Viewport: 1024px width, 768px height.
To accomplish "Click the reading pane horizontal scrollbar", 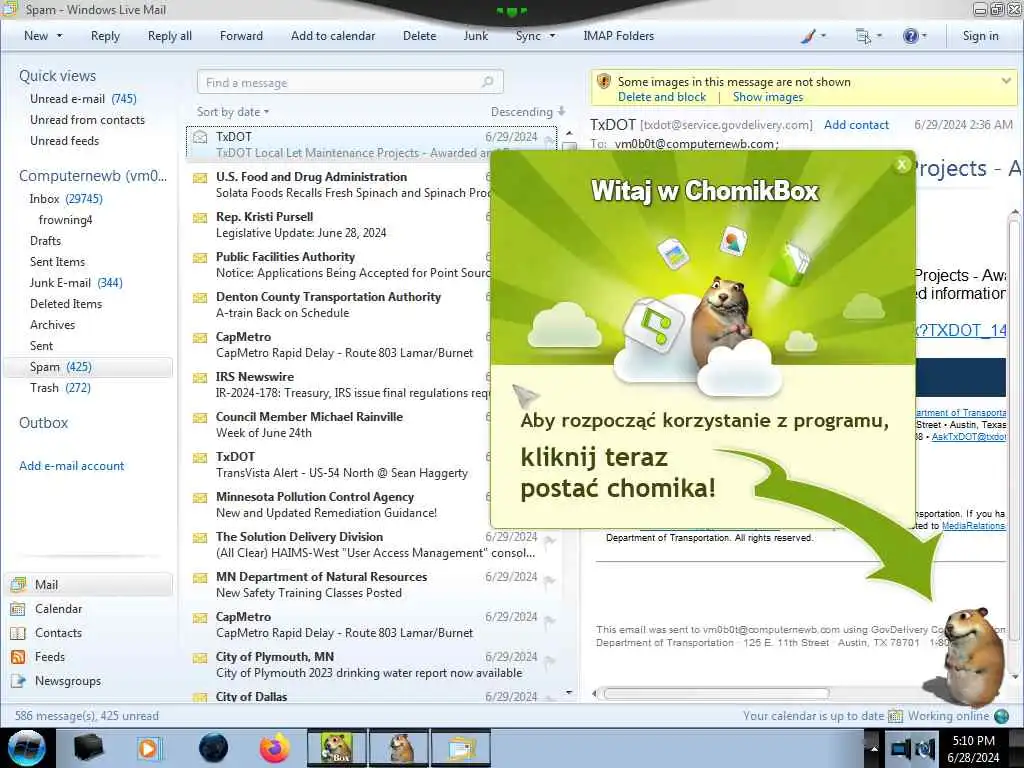I will [x=716, y=694].
